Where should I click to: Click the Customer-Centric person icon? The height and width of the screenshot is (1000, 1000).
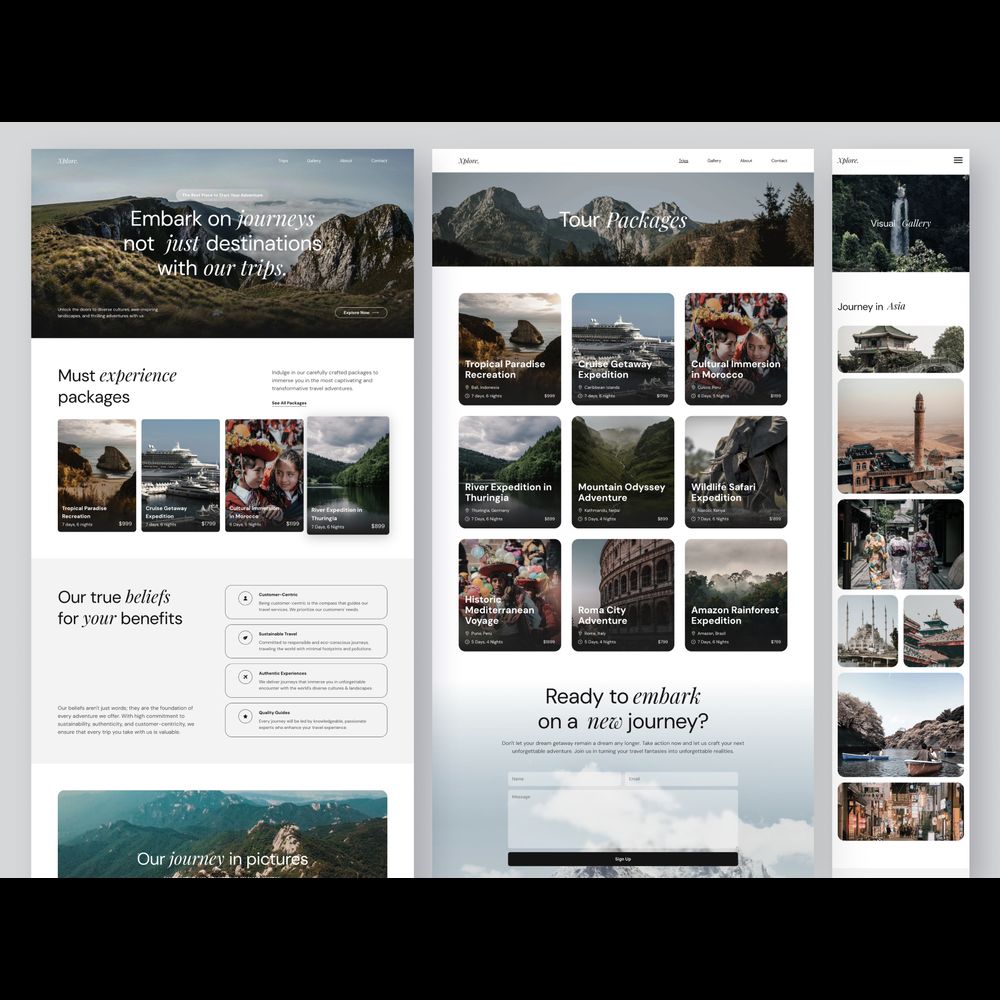[x=245, y=598]
